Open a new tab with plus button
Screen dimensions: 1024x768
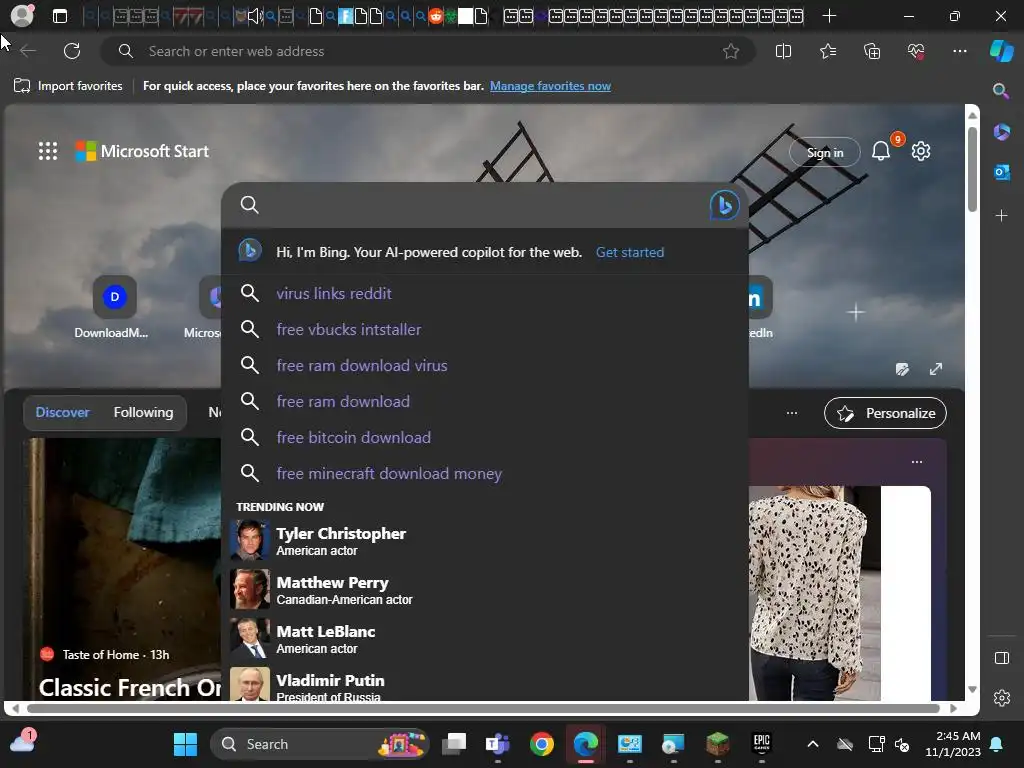(829, 16)
